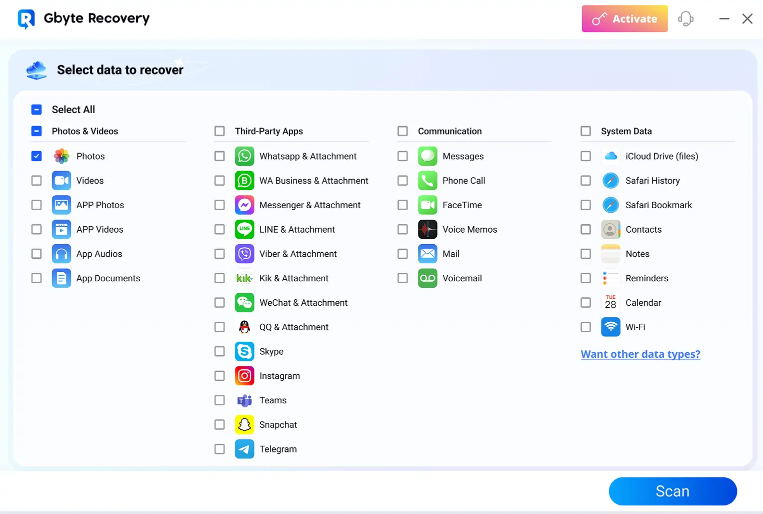Click the Telegram paper plane icon
Image resolution: width=763 pixels, height=514 pixels.
click(244, 449)
